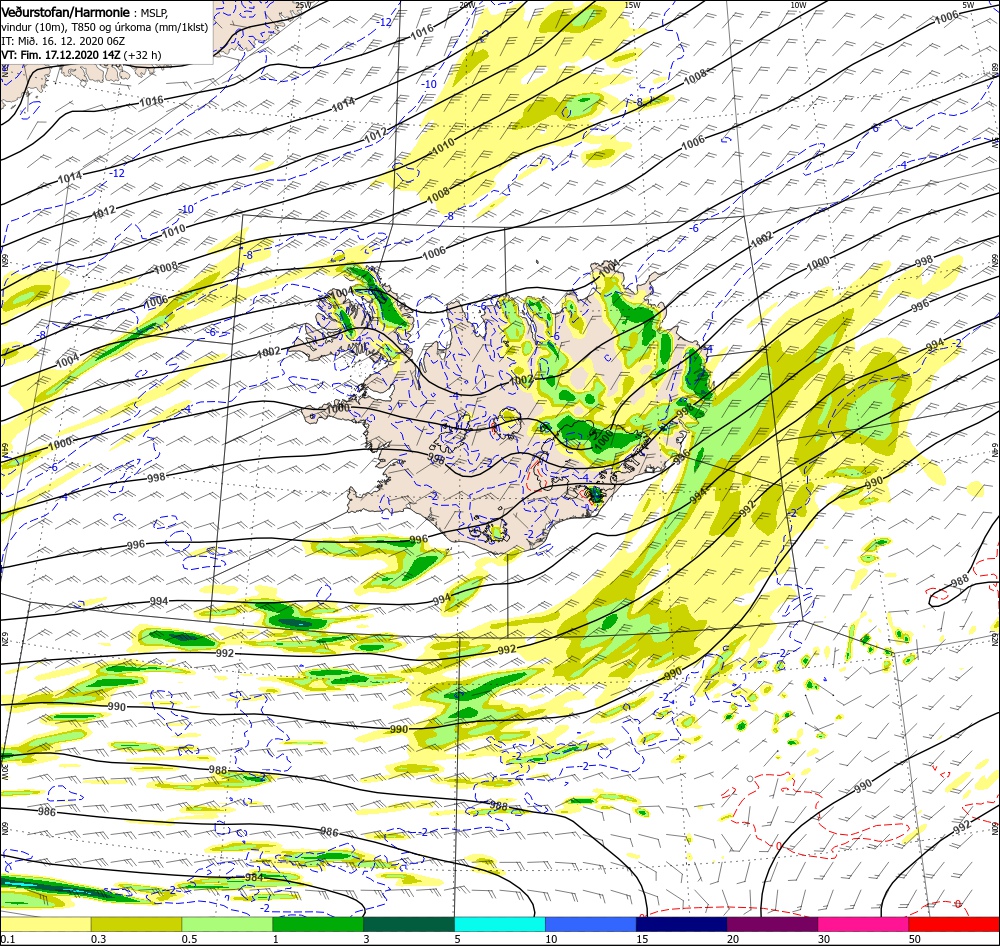
Task: Click the legend value "3"
Action: point(367,939)
